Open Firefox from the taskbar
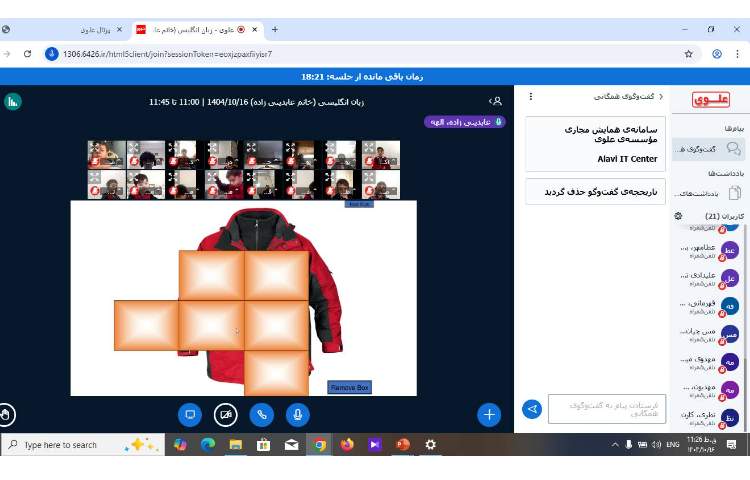 click(347, 445)
